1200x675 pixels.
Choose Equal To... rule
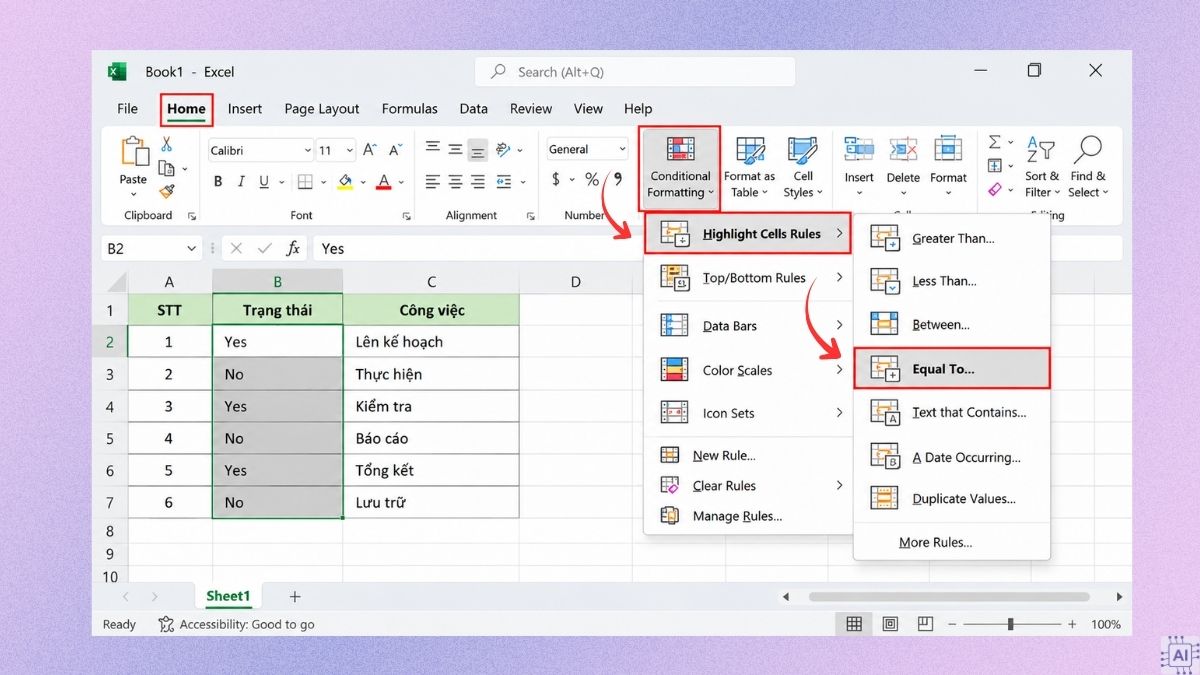tap(951, 369)
